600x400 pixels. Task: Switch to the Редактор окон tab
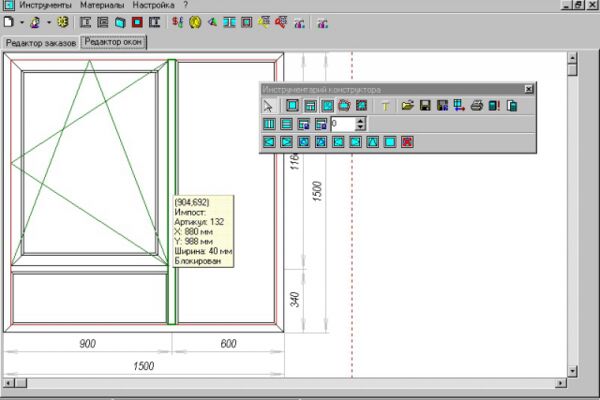tap(113, 42)
